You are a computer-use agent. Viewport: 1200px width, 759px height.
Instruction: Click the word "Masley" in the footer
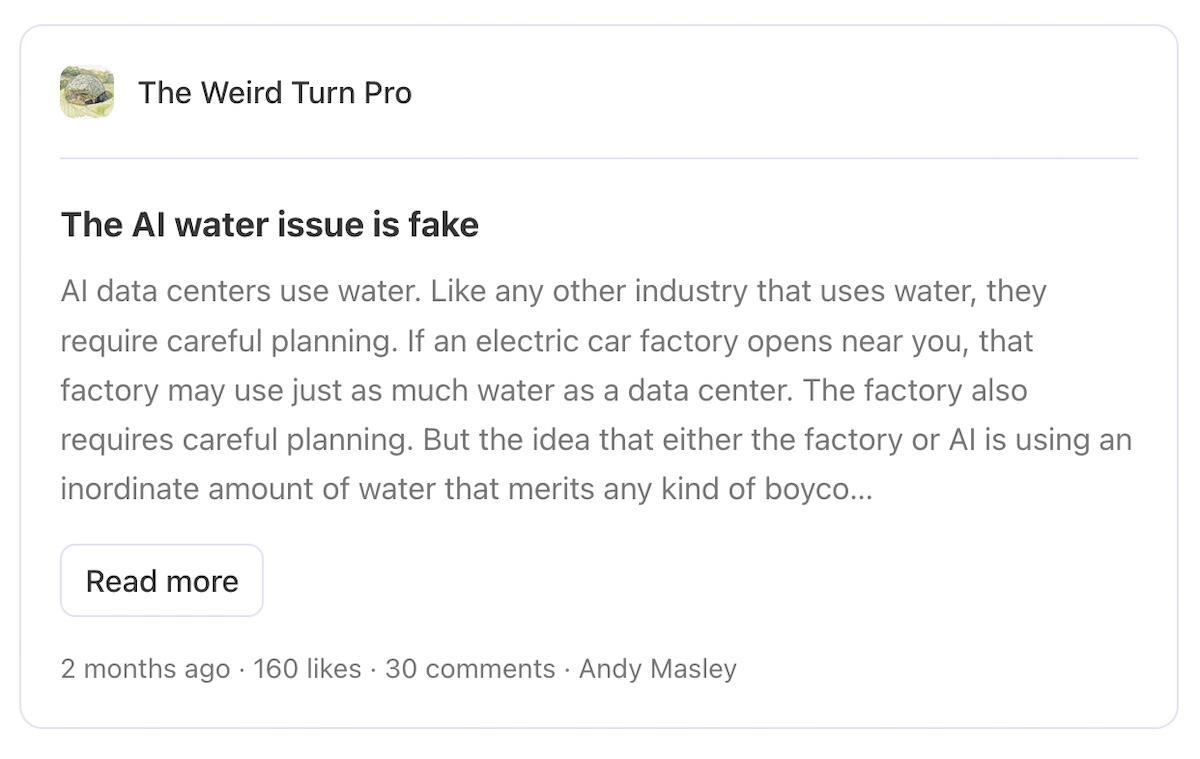point(691,669)
